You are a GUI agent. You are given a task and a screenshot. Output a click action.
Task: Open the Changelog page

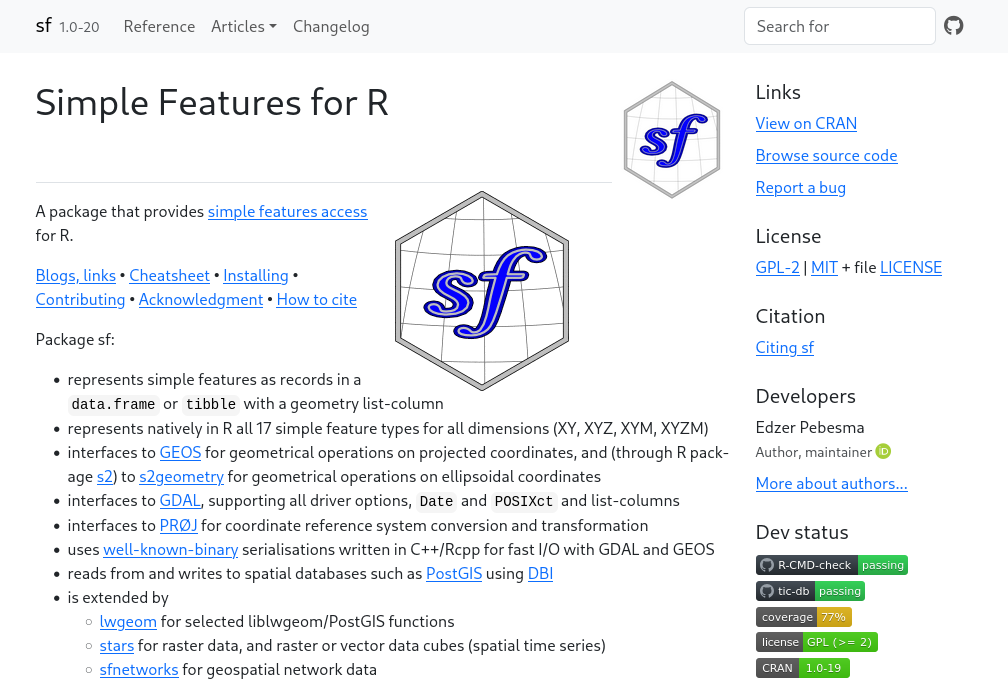click(331, 26)
